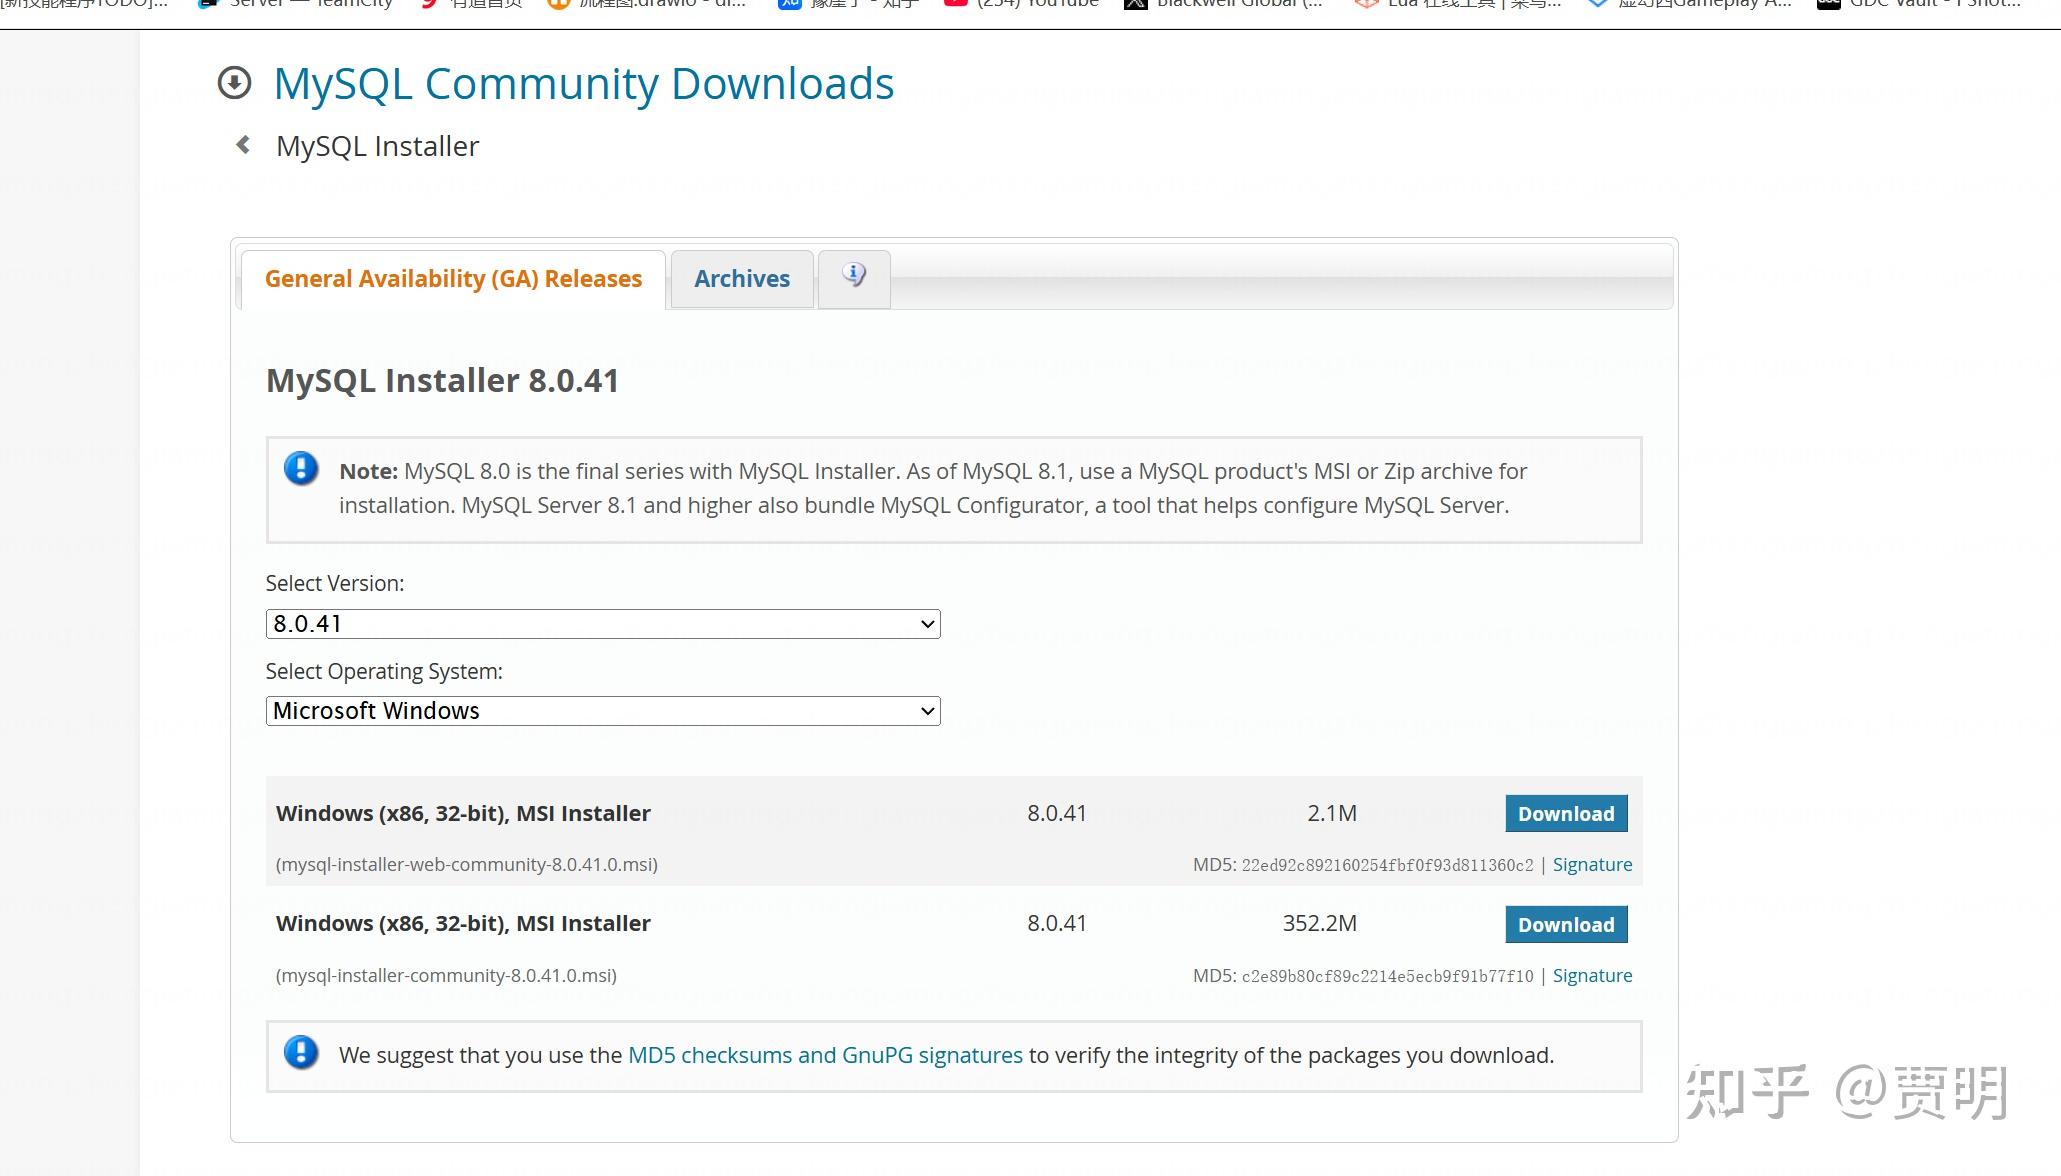Open the Blackwell Global X bookmark
This screenshot has height=1176, width=2061.
1224,4
